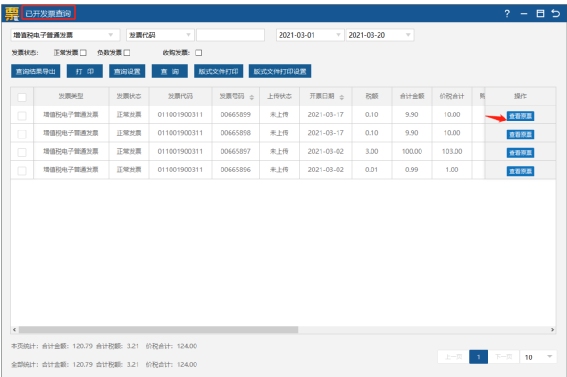Toggle the select-all checkbox in table header

[x=22, y=97]
